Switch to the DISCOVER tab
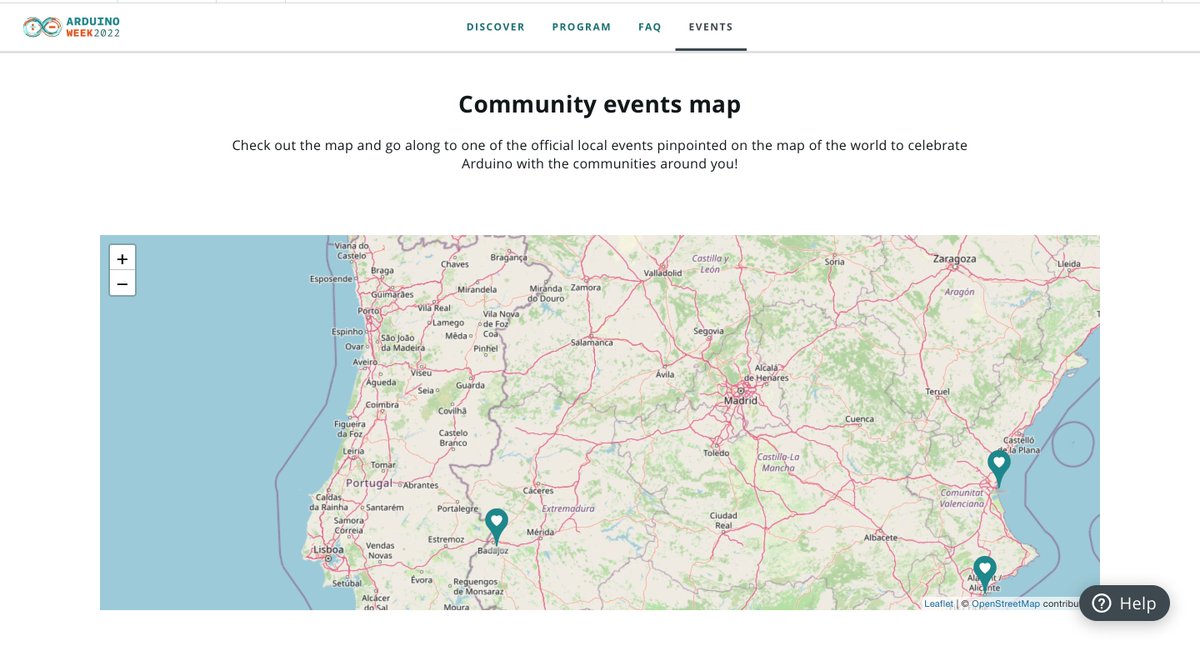The height and width of the screenshot is (651, 1200). pos(495,27)
